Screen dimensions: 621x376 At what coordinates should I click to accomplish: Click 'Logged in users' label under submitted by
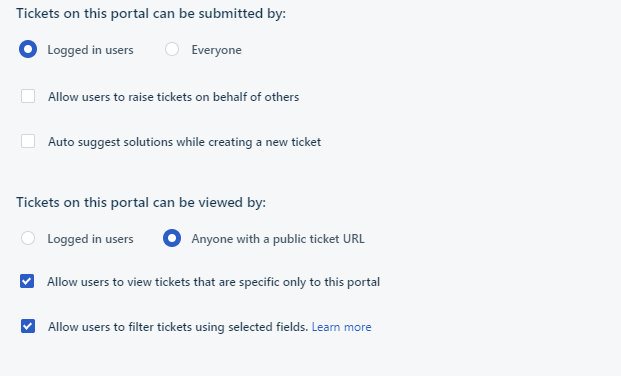(x=90, y=50)
